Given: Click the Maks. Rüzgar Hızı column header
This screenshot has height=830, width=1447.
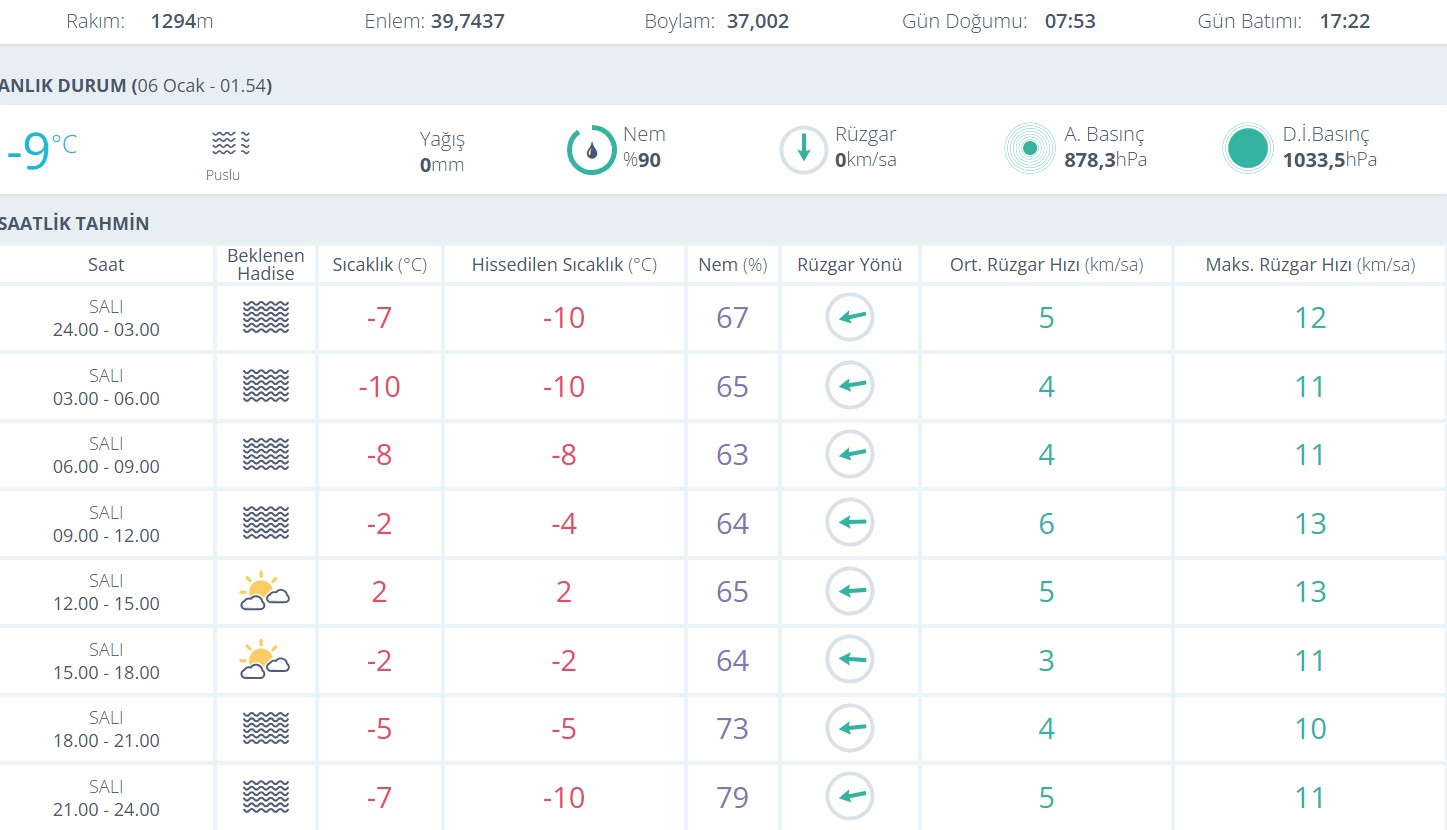Looking at the screenshot, I should pos(1310,265).
